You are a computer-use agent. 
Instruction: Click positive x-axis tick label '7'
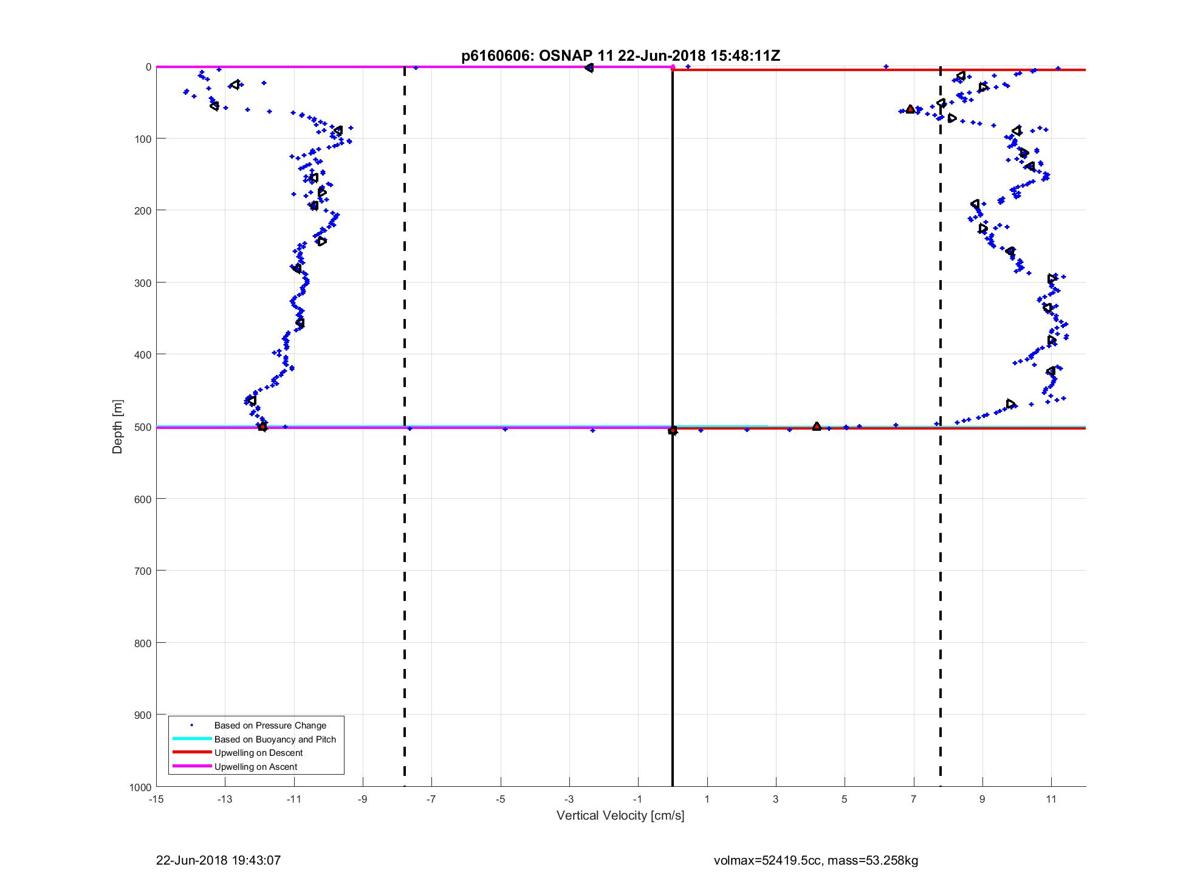914,799
